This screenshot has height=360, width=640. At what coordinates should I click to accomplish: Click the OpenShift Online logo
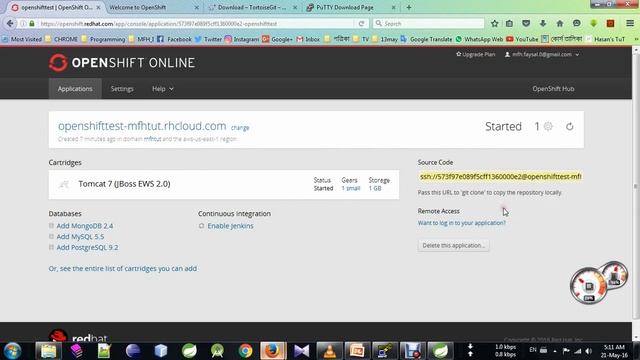[x=122, y=62]
